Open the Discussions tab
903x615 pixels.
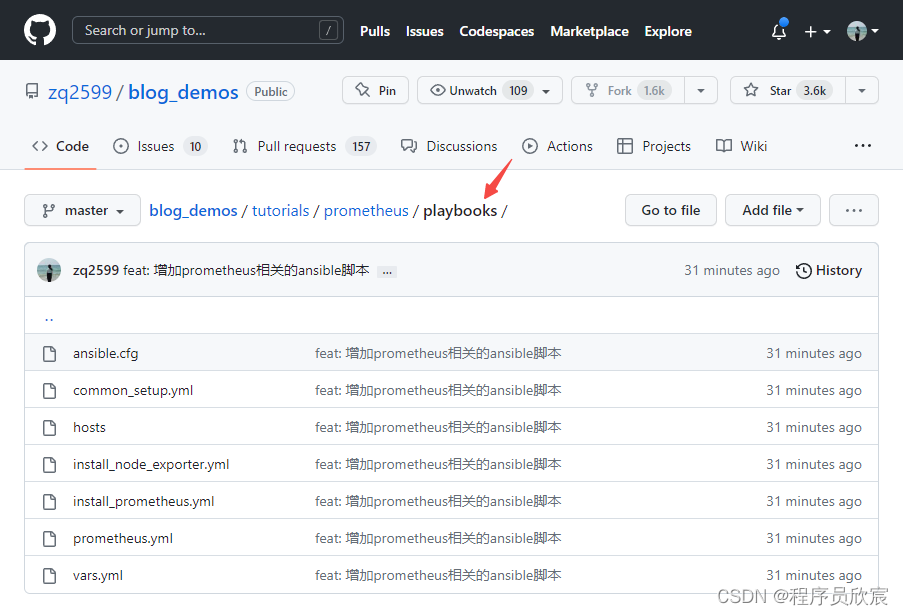click(x=449, y=146)
